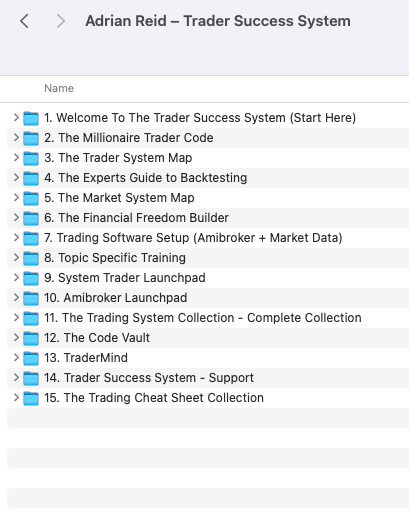Click the window title Adrian Reid – Trader Success System
The width and height of the screenshot is (409, 523).
[x=218, y=21]
